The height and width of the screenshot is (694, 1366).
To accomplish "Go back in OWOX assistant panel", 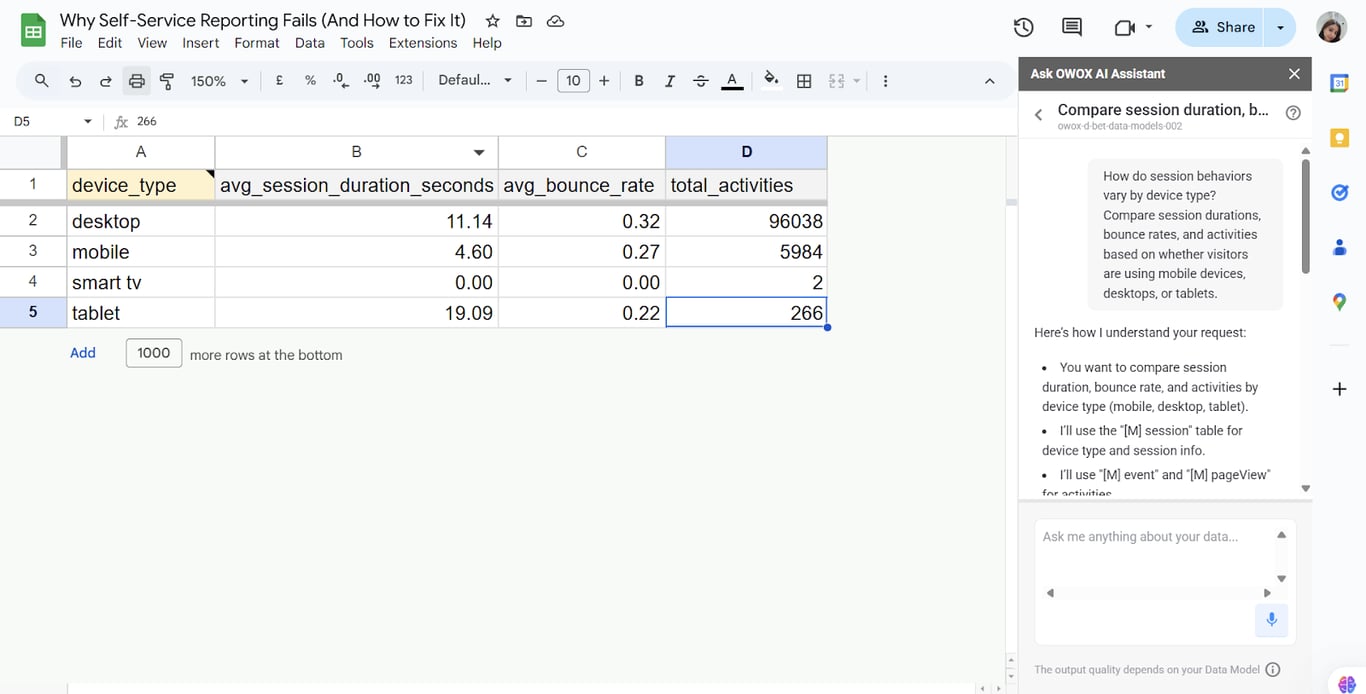I will pos(1038,115).
